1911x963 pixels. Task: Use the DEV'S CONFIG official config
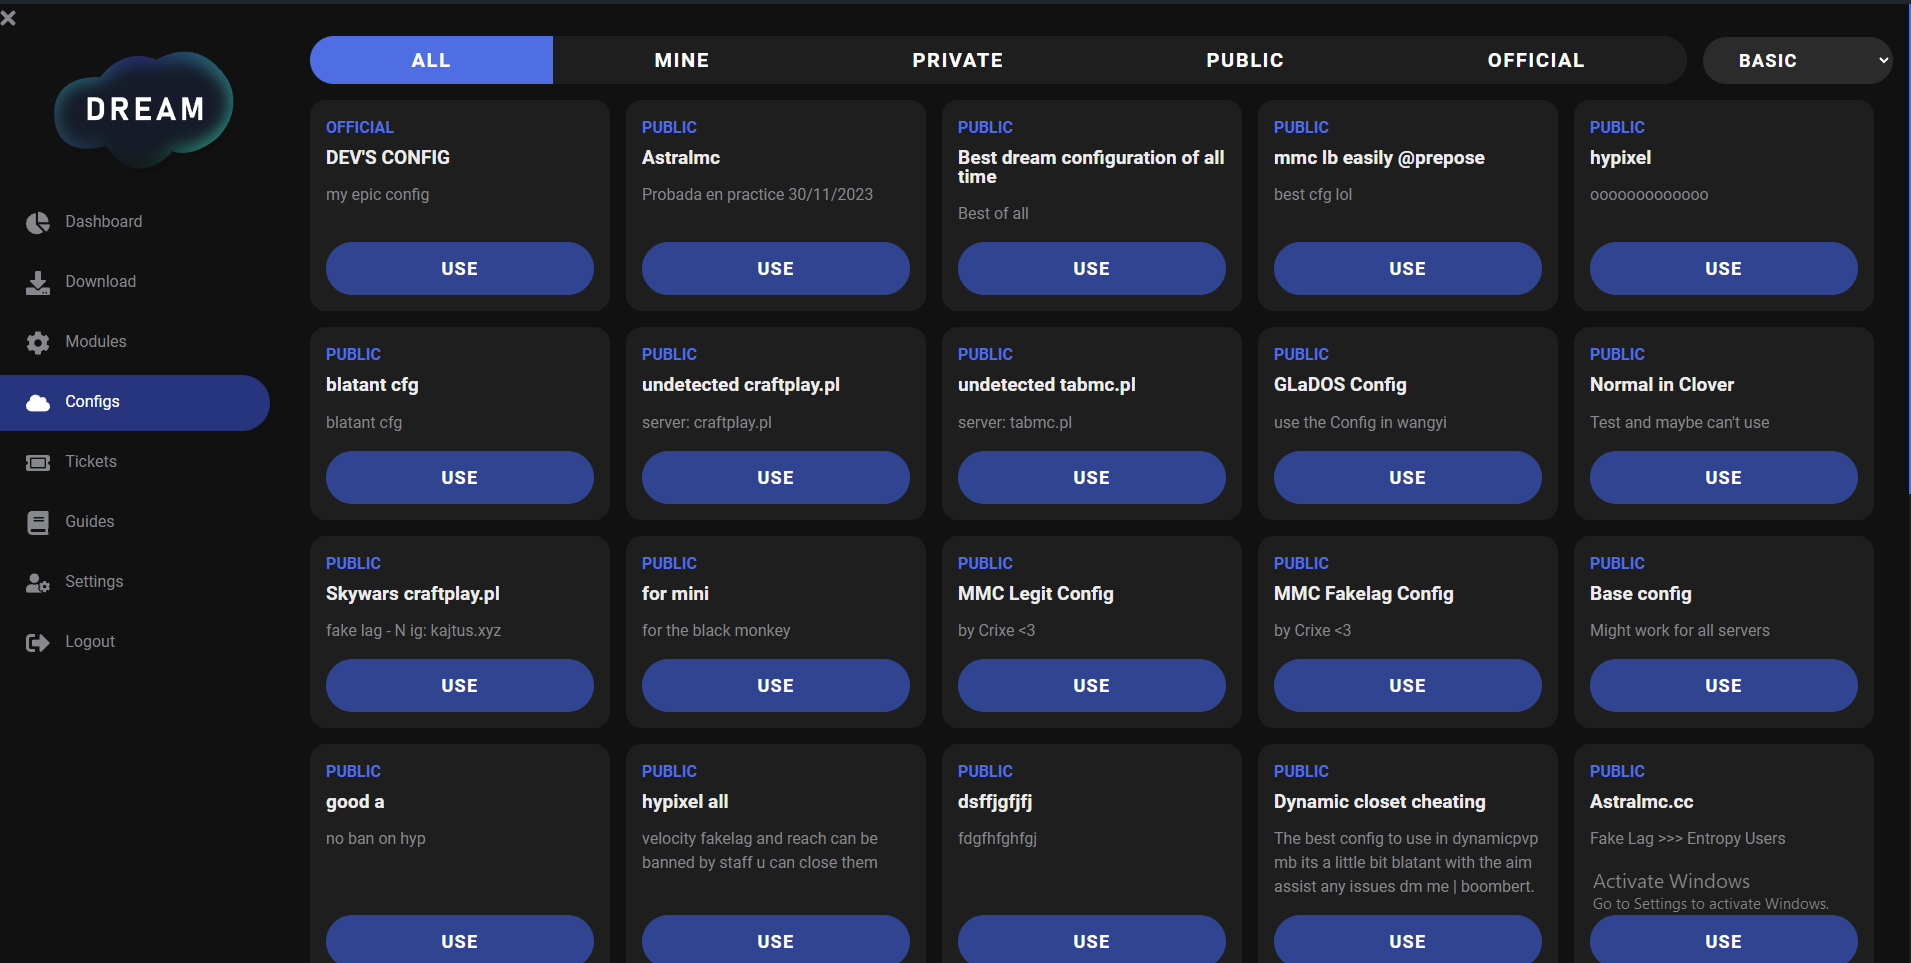click(458, 268)
